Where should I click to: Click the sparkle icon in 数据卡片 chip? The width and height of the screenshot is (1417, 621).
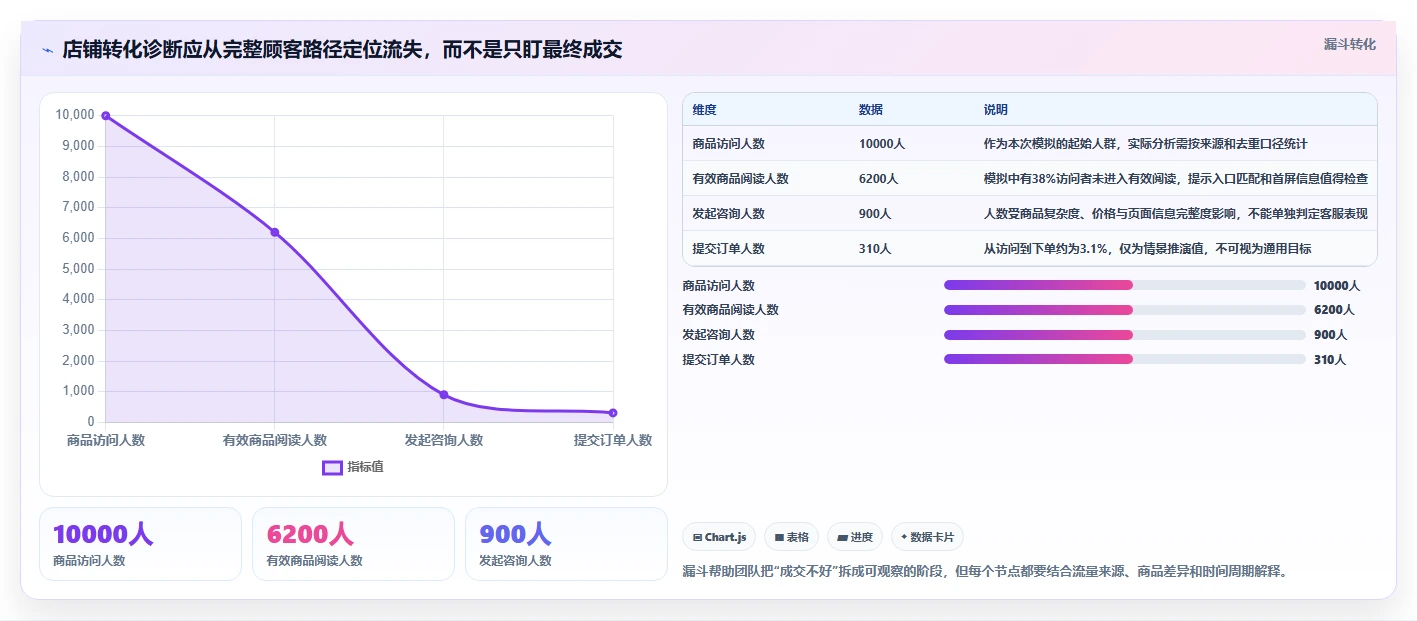click(904, 537)
